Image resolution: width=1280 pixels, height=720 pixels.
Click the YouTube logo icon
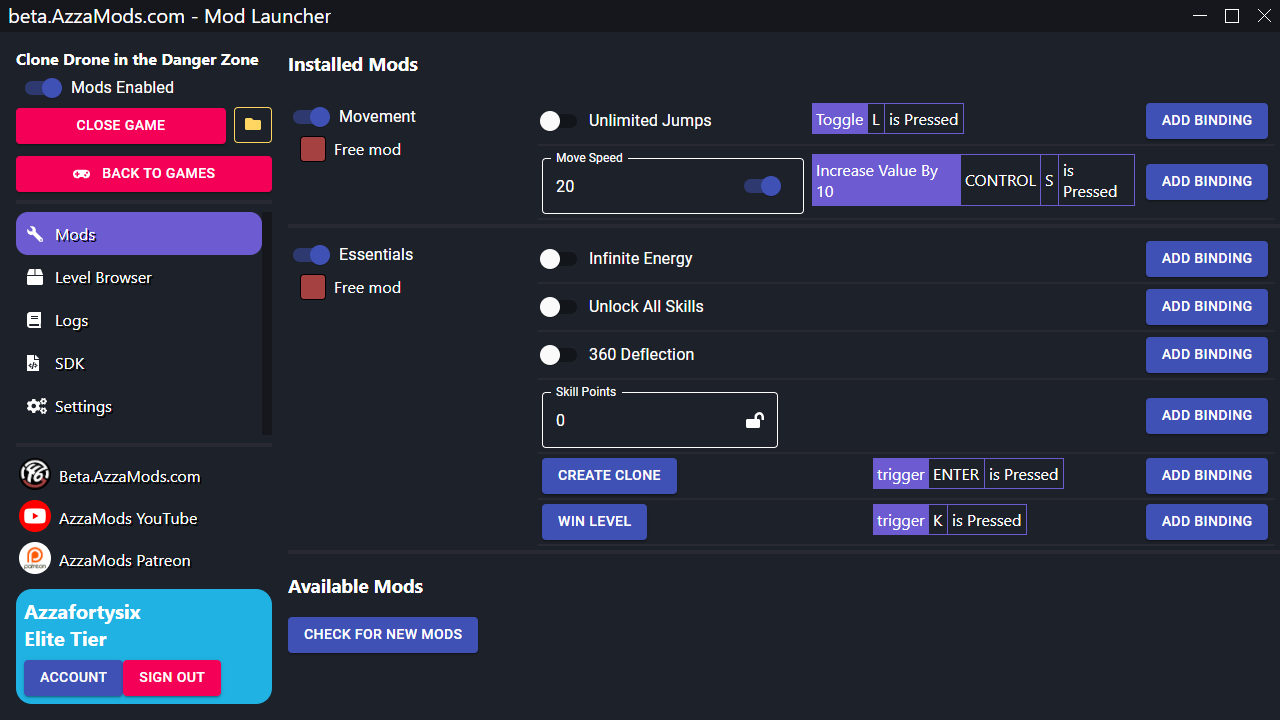coord(35,516)
